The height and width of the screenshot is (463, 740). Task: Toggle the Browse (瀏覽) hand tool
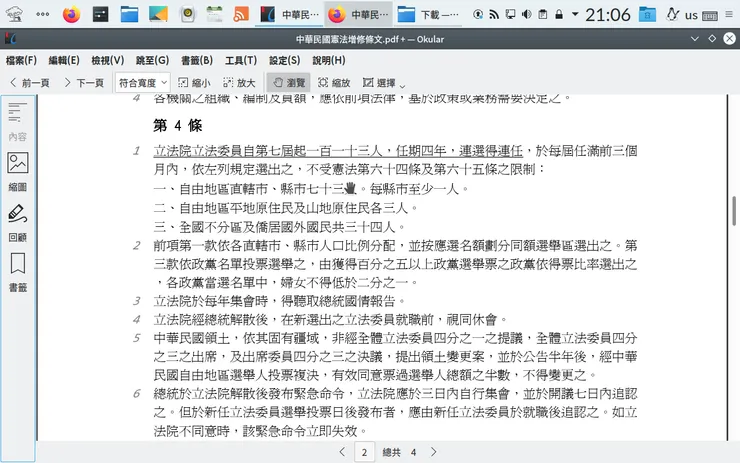coord(288,83)
